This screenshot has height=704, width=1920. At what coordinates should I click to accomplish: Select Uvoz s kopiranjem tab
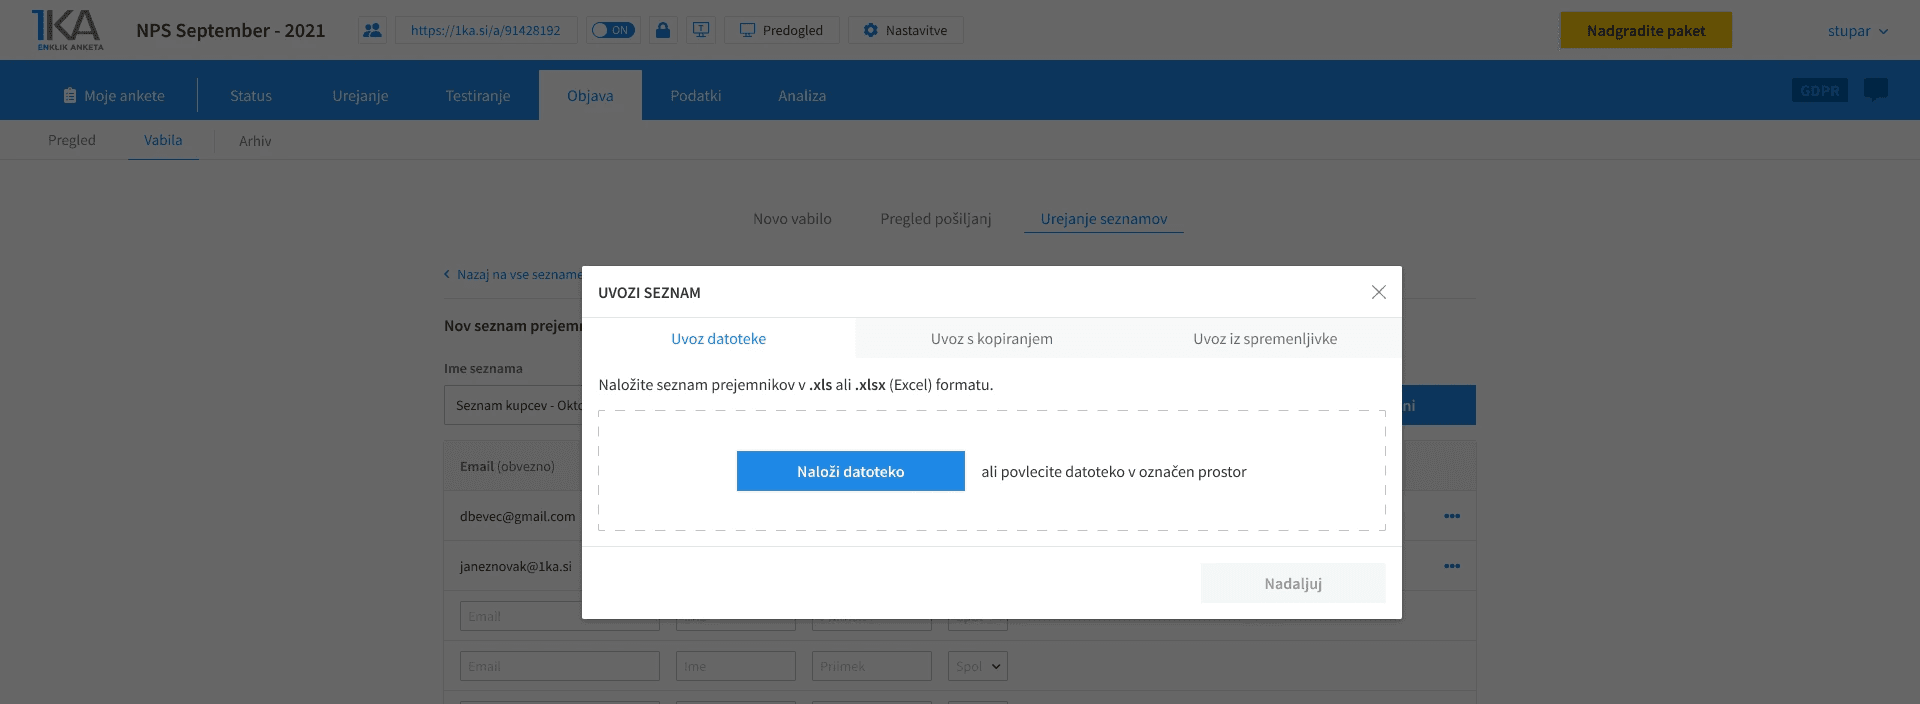point(992,339)
